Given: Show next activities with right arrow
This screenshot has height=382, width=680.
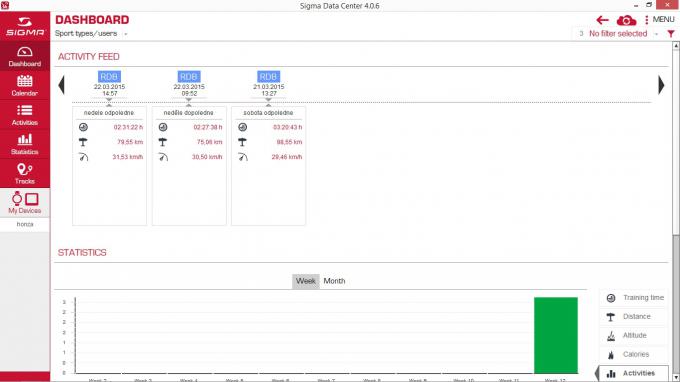Looking at the screenshot, I should 661,85.
